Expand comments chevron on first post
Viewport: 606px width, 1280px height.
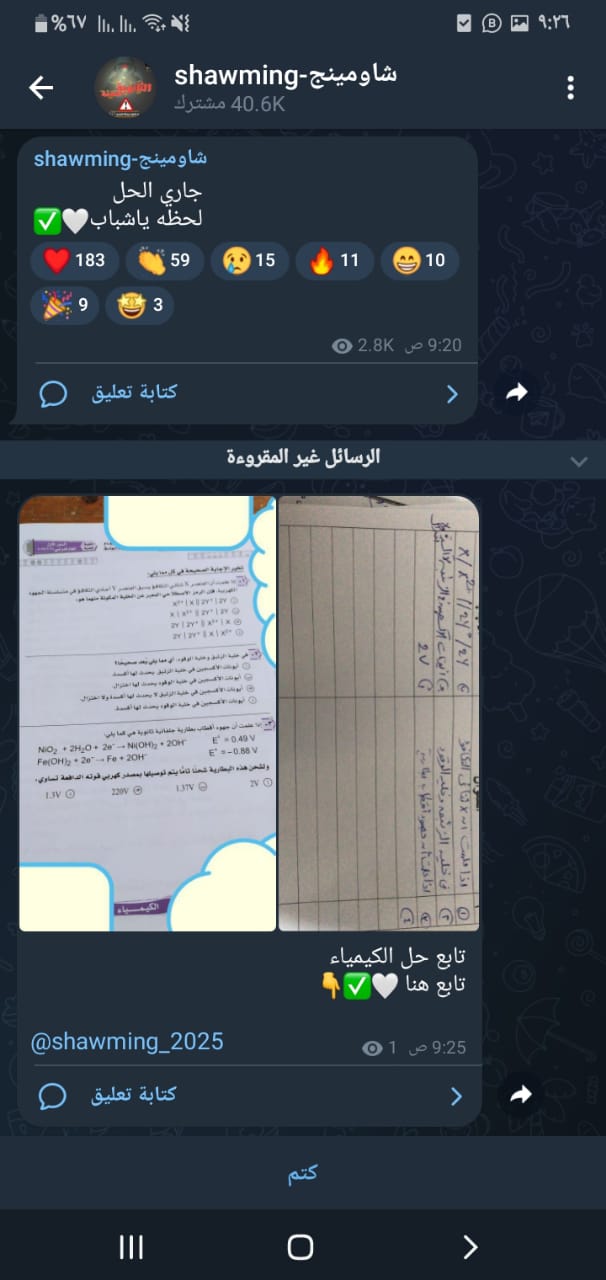coord(452,394)
